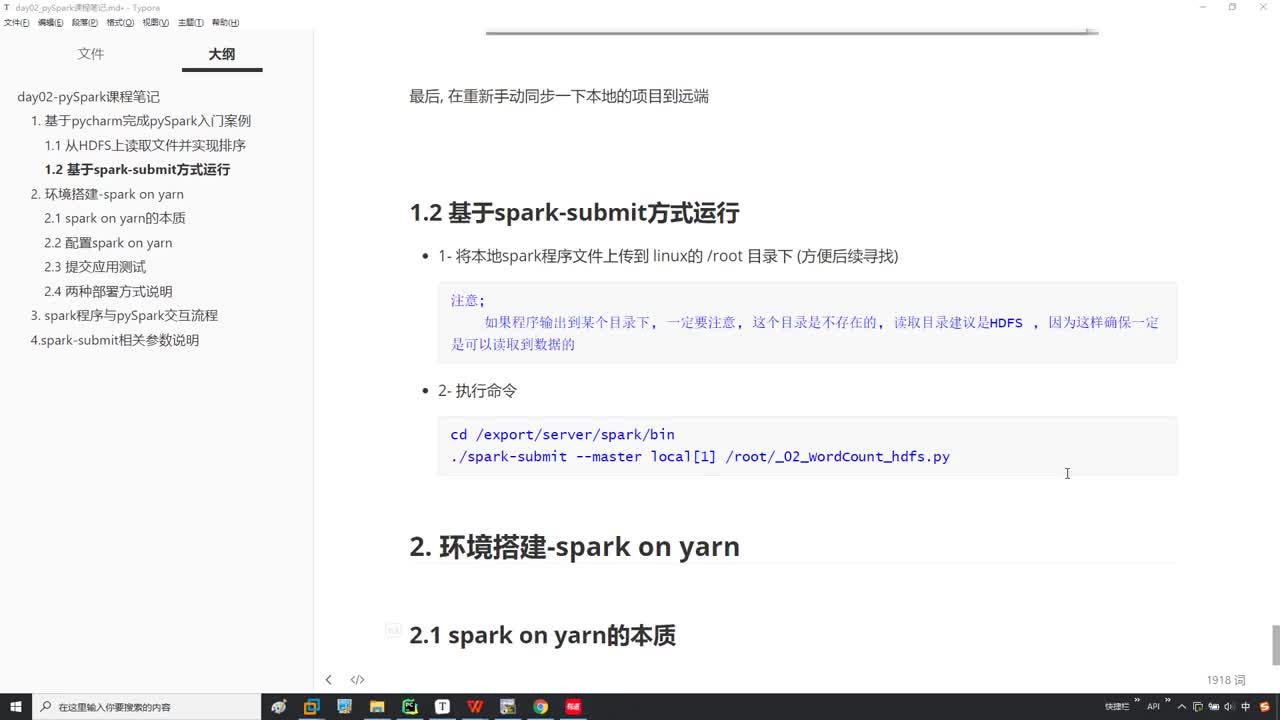
Task: Click the 注意; note block line
Action: click(x=468, y=300)
